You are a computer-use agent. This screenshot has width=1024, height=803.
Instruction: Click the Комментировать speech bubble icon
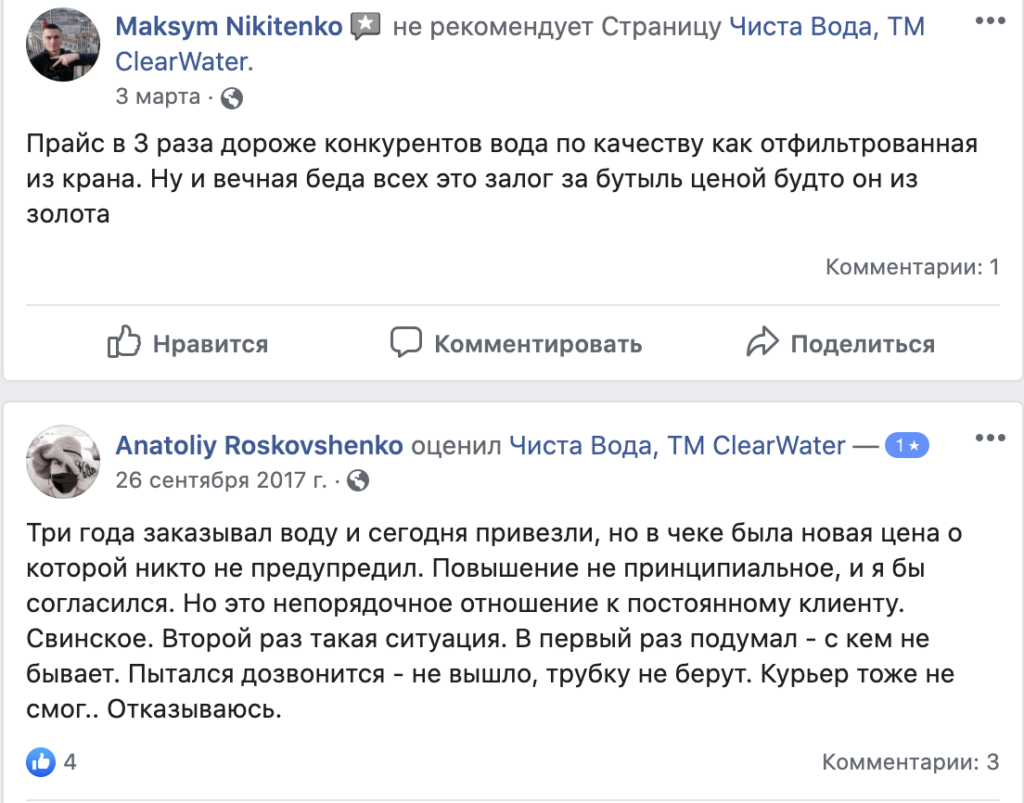click(x=405, y=342)
